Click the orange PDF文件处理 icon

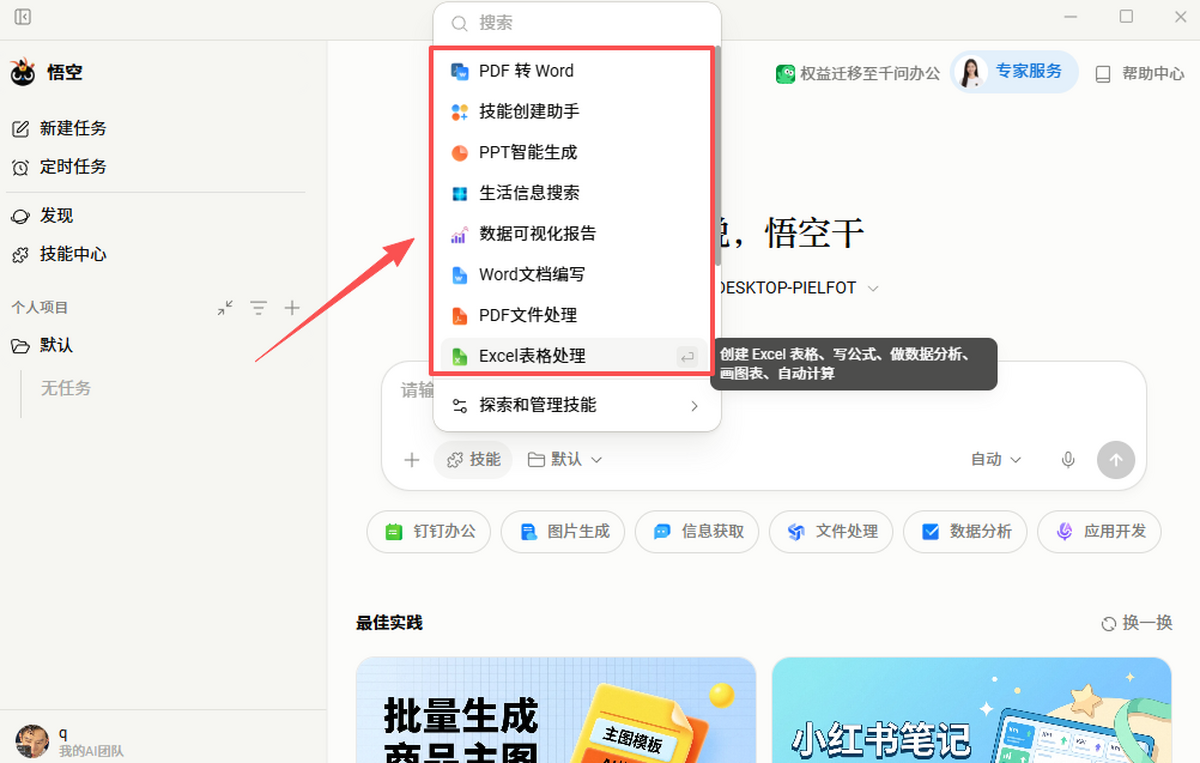(460, 315)
